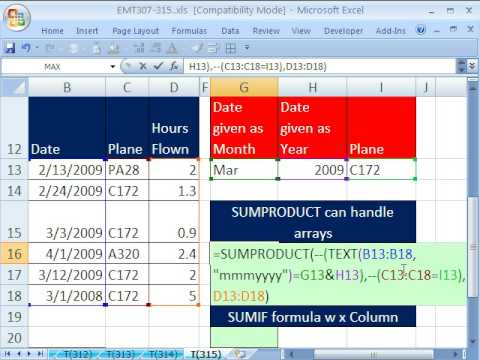Image resolution: width=480 pixels, height=360 pixels.
Task: Click the Save icon in quick access toolbar
Action: click(10, 48)
